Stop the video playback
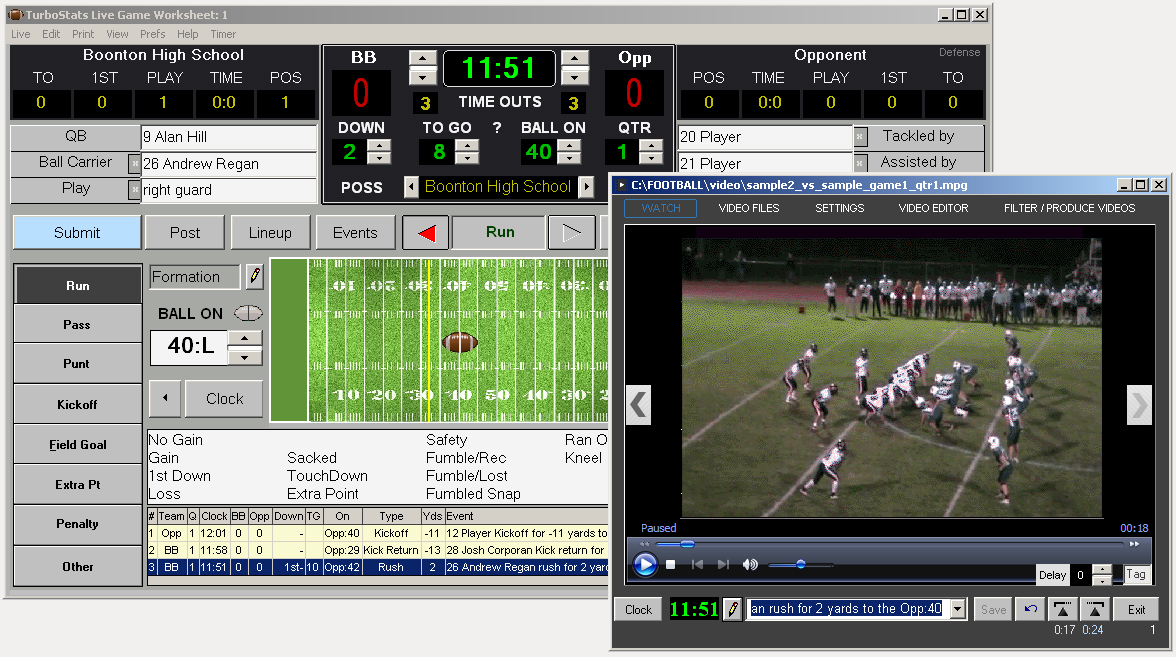The image size is (1176, 657). click(x=671, y=565)
